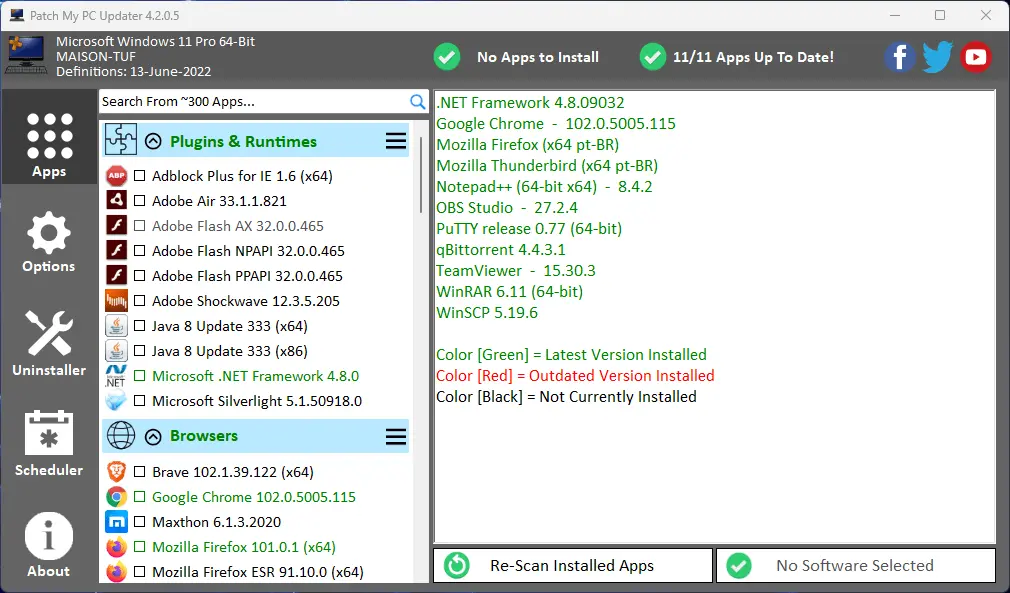Click the Plugins & Runtimes puzzle icon
1010x593 pixels.
coord(121,141)
